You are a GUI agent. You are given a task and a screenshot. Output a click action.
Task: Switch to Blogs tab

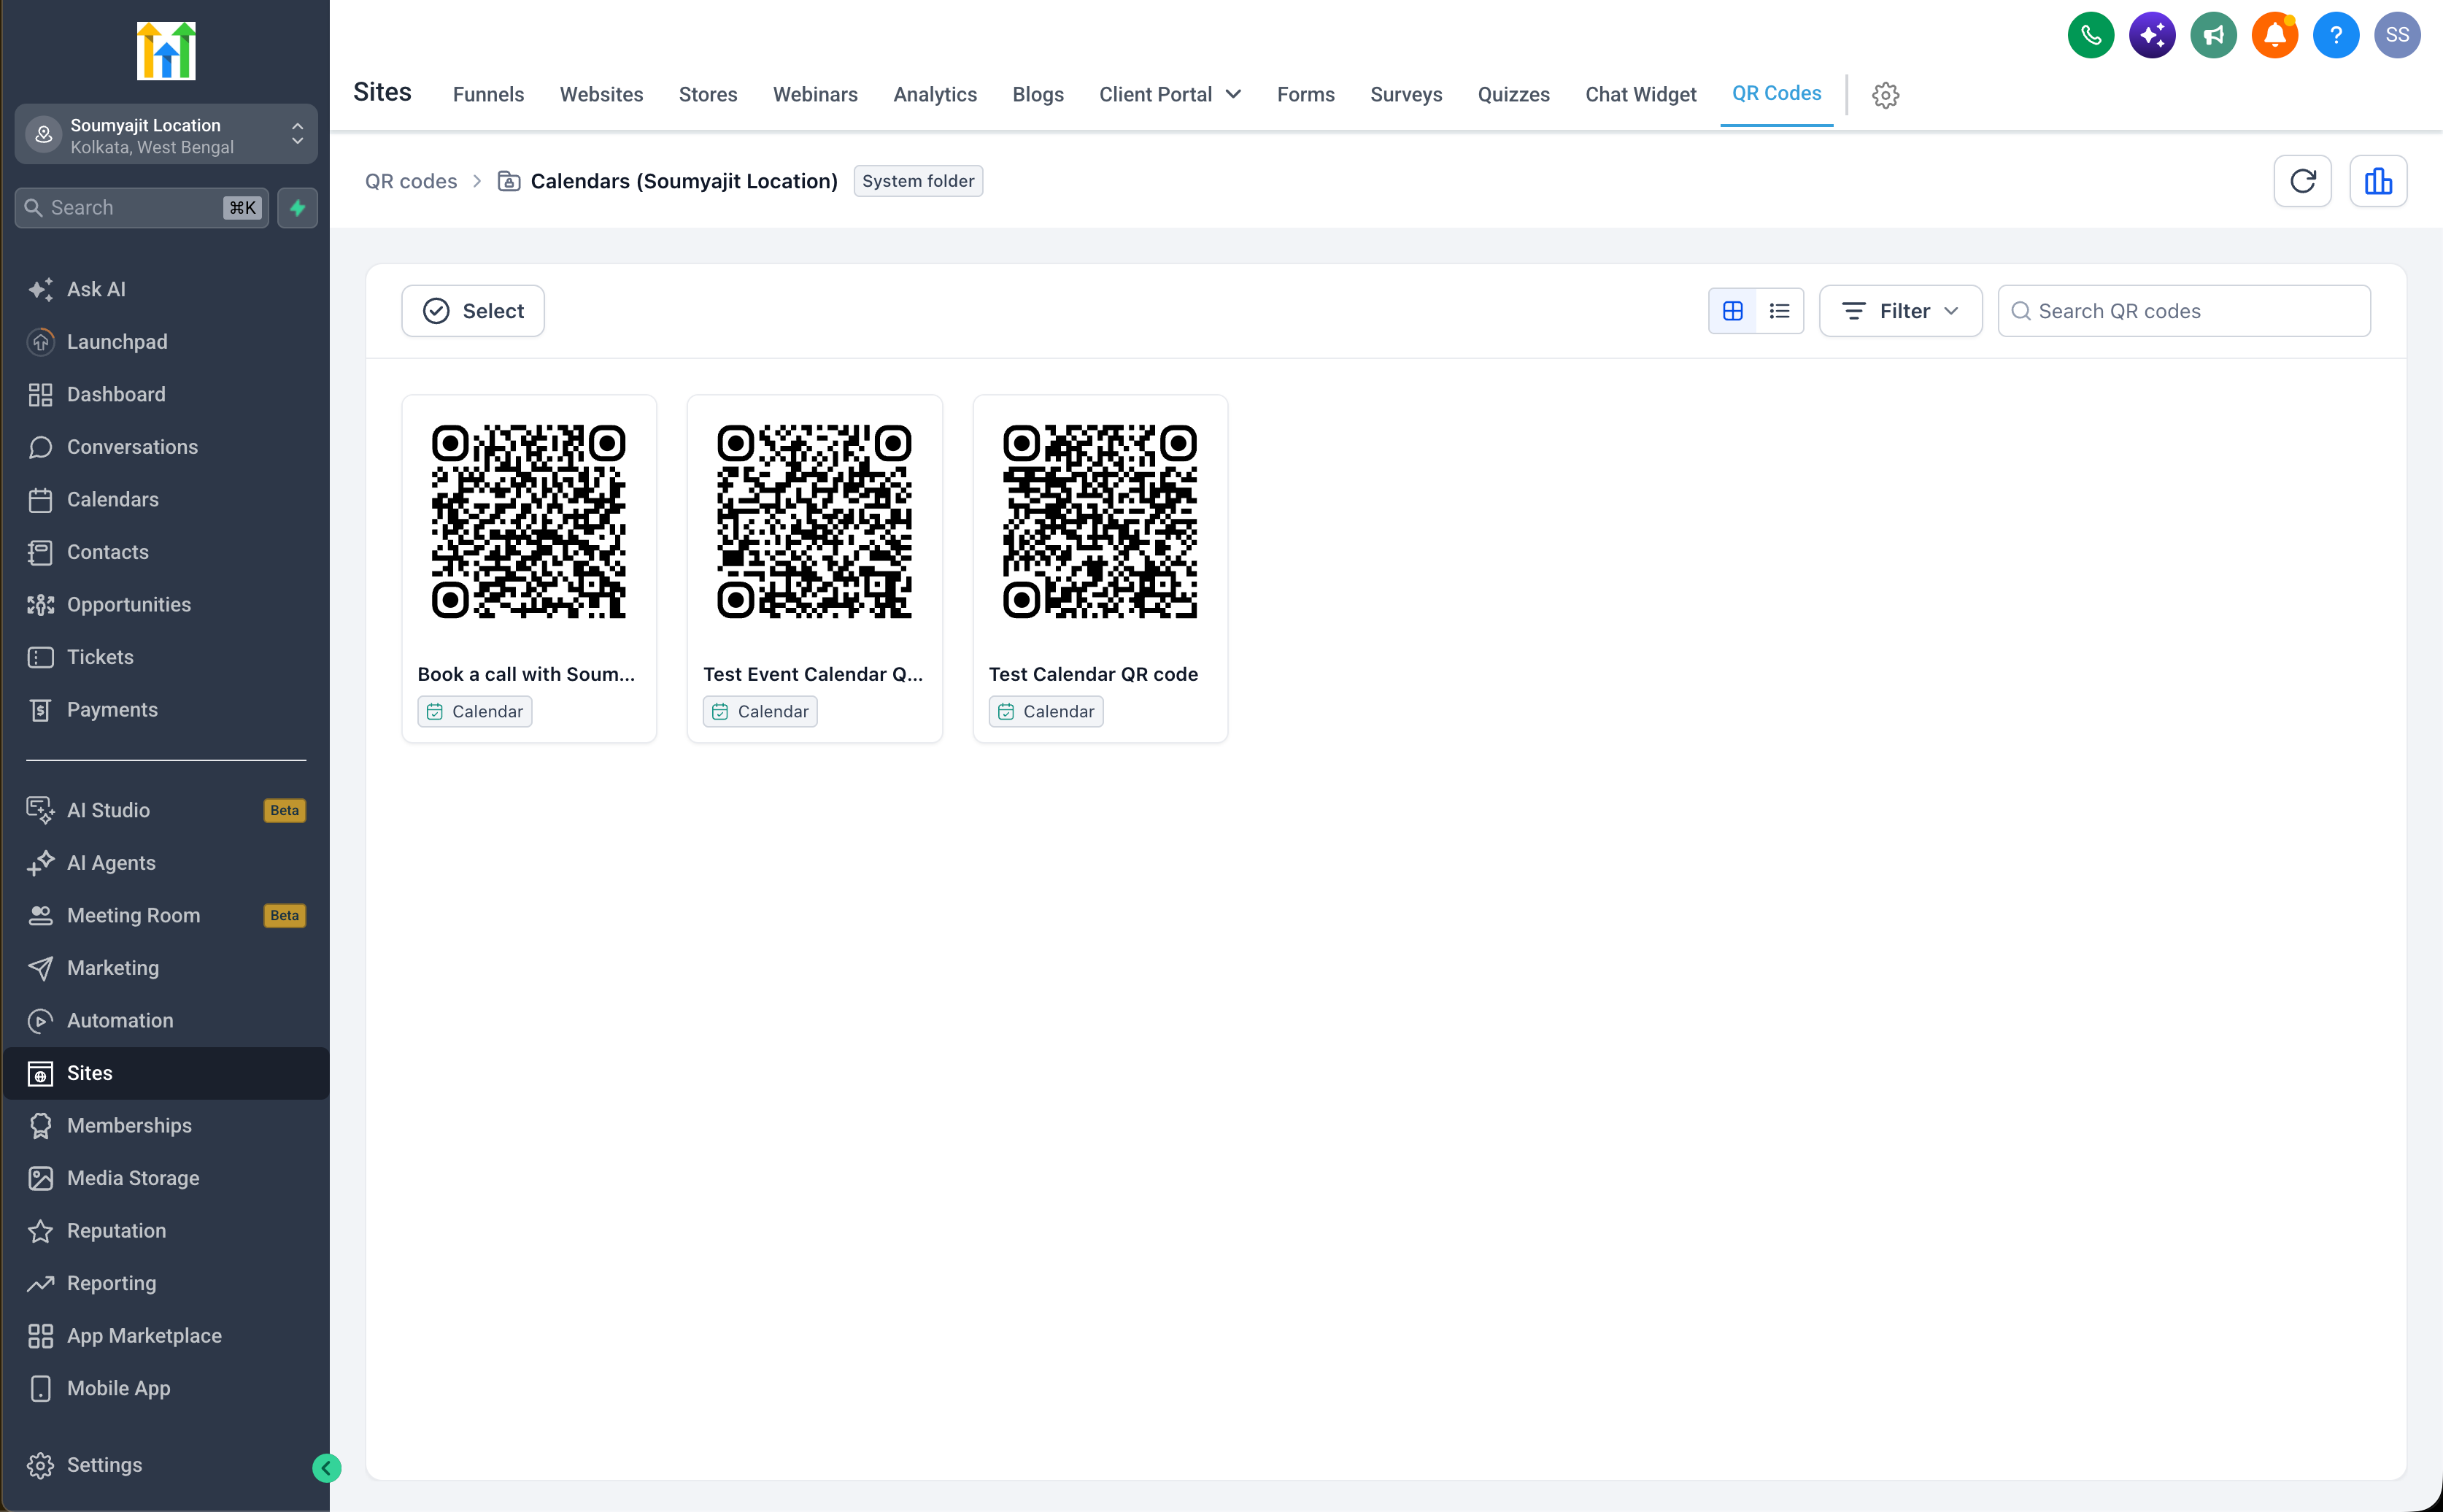(1037, 94)
